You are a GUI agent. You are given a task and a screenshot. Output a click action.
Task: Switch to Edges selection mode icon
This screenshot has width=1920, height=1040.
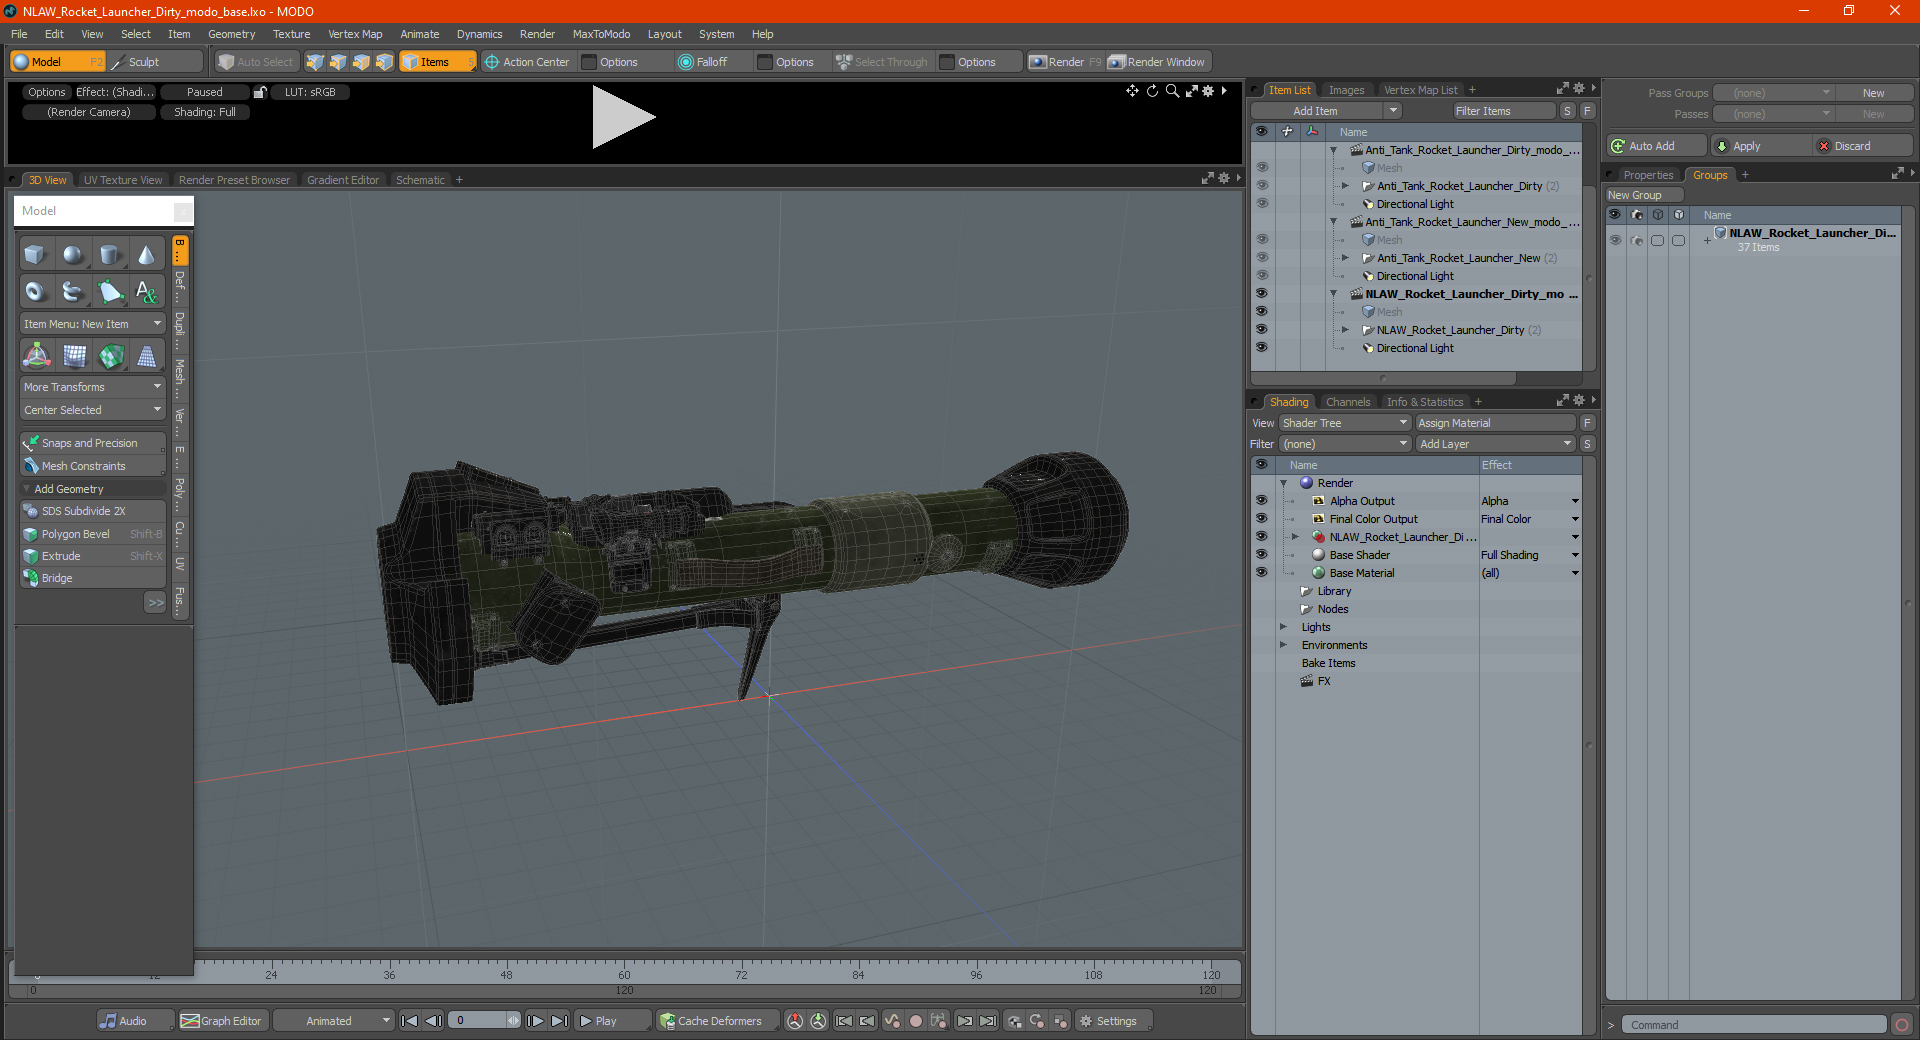(x=338, y=62)
